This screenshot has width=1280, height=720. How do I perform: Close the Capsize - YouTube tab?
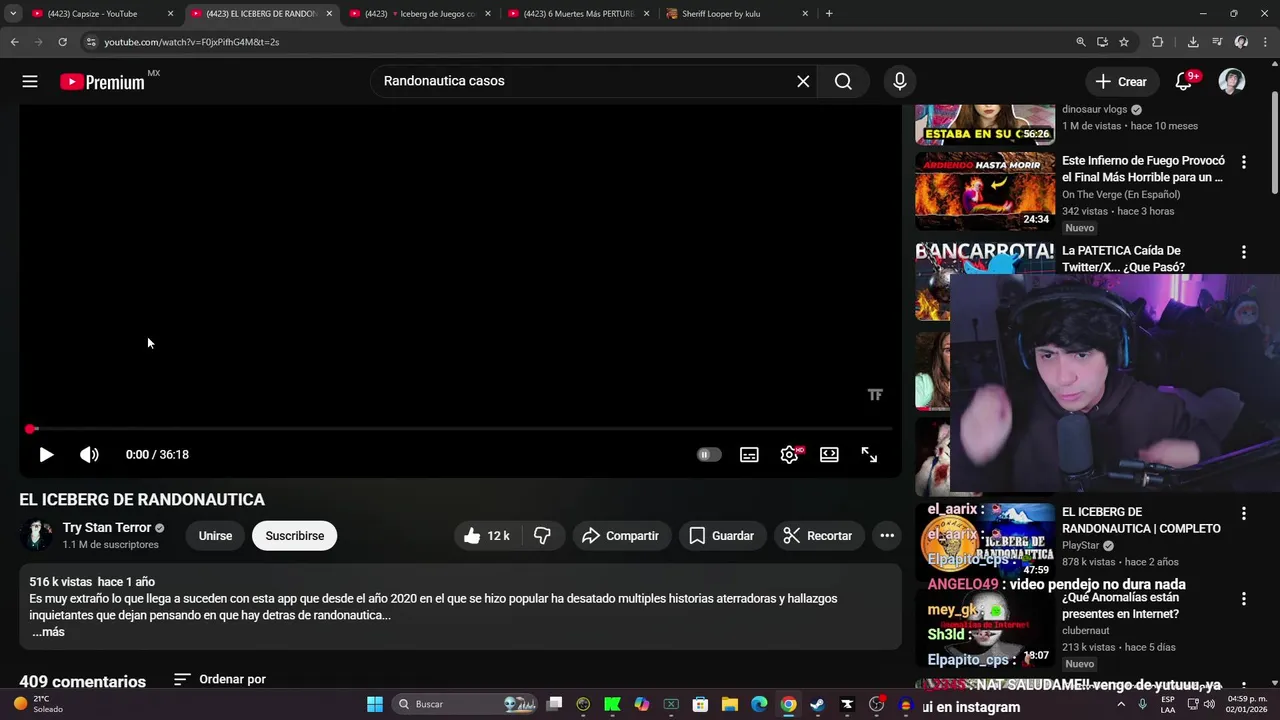click(x=170, y=14)
